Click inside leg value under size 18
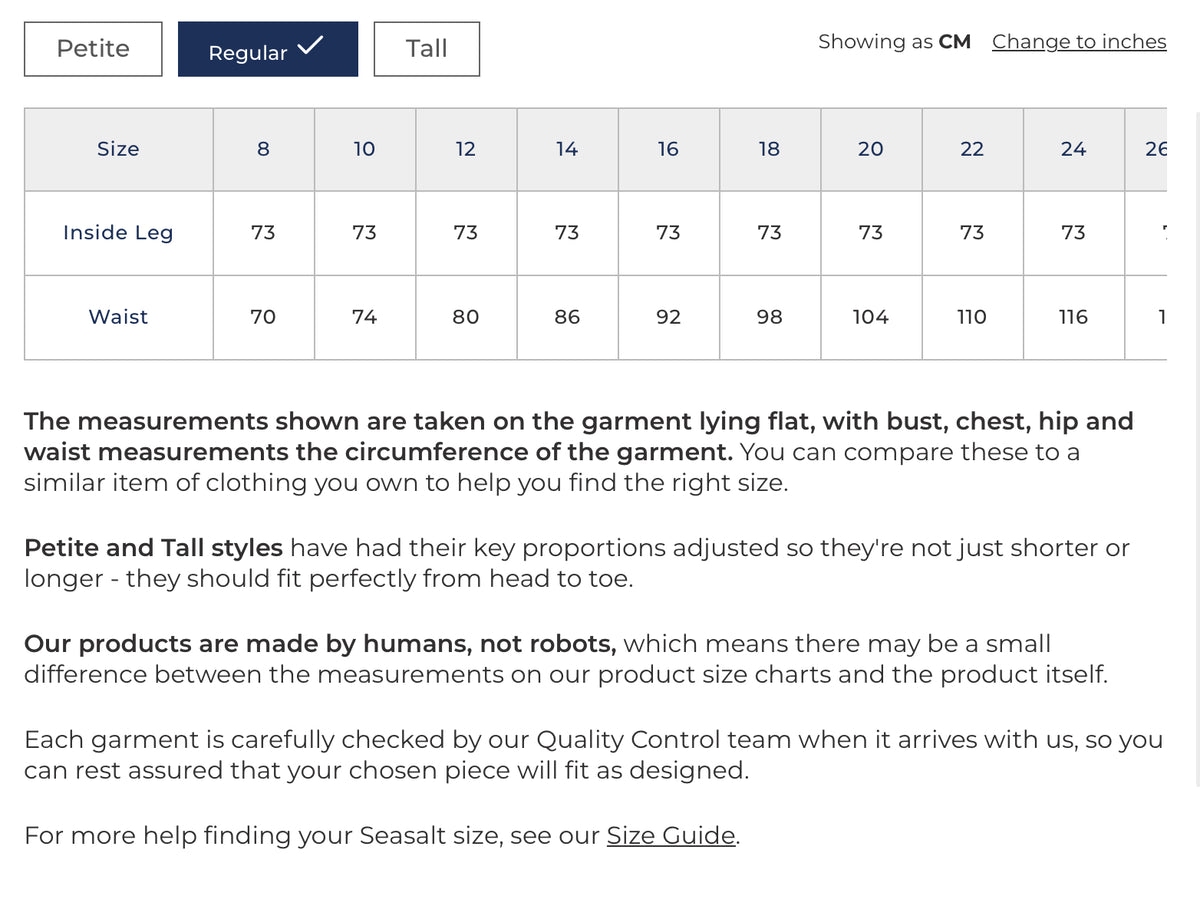 pos(769,233)
